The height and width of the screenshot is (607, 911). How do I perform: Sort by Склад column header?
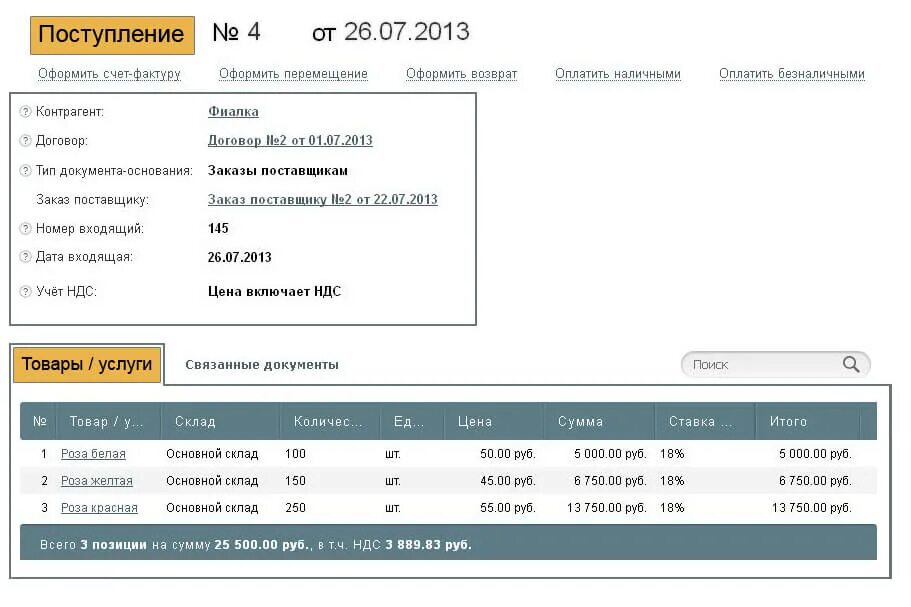click(220, 421)
